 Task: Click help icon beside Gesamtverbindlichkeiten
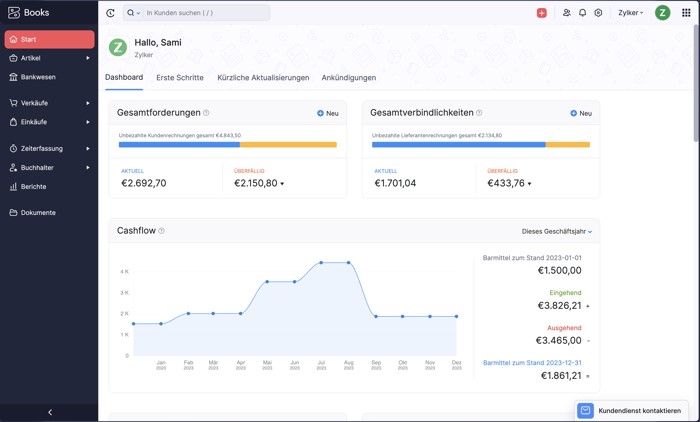[x=479, y=113]
